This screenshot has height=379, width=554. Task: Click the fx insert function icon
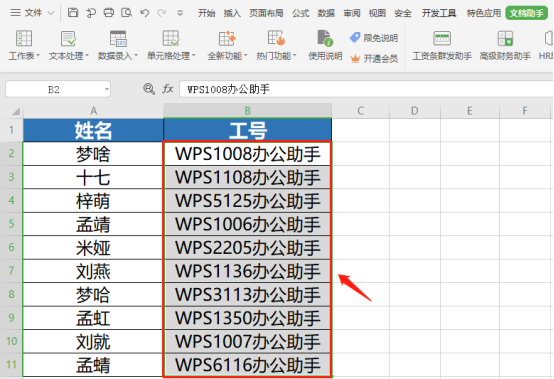[x=168, y=89]
